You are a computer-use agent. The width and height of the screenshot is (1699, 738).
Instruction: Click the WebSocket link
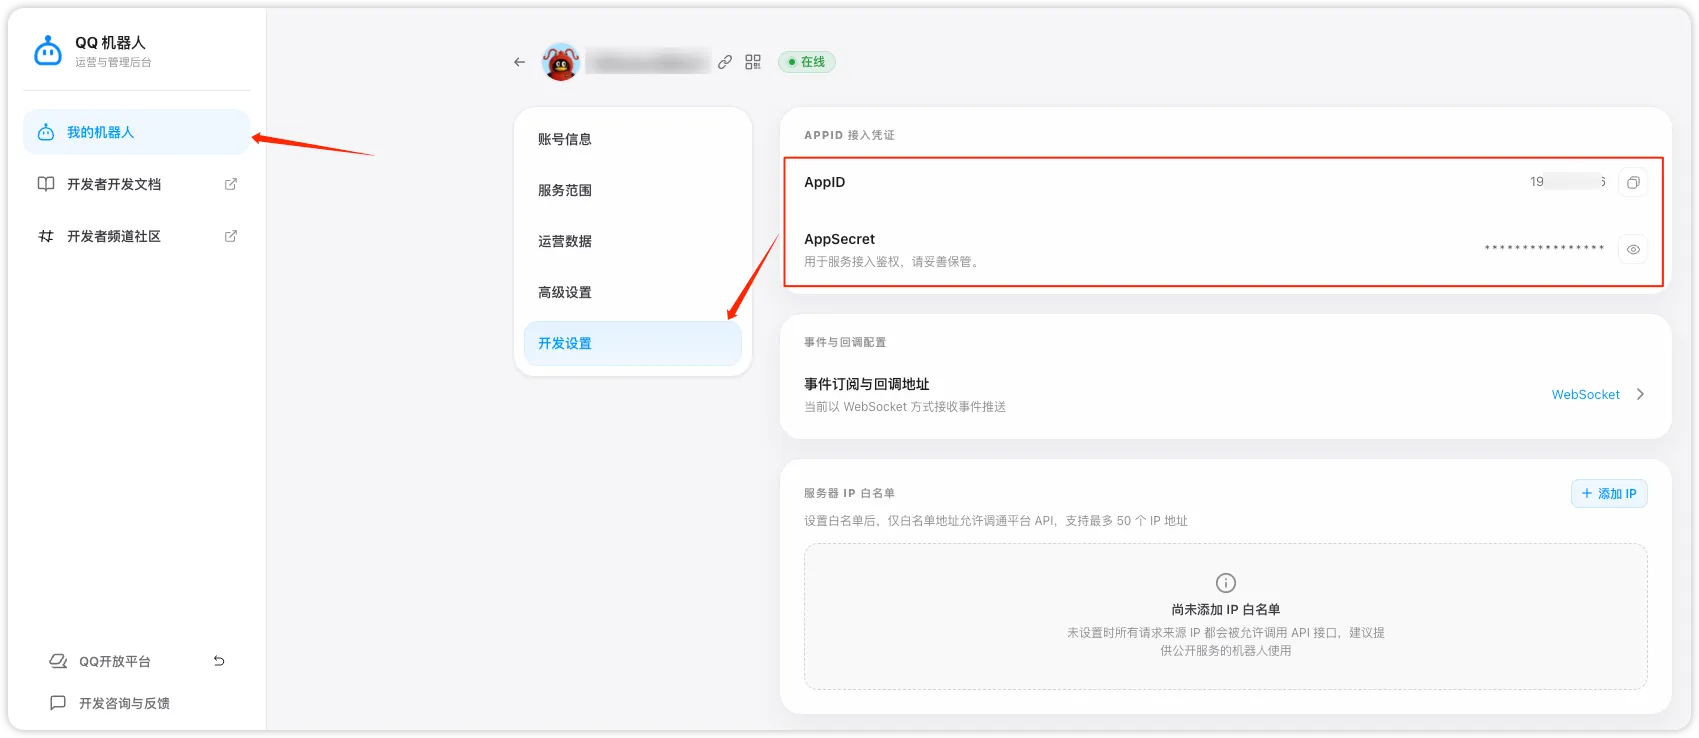1585,395
